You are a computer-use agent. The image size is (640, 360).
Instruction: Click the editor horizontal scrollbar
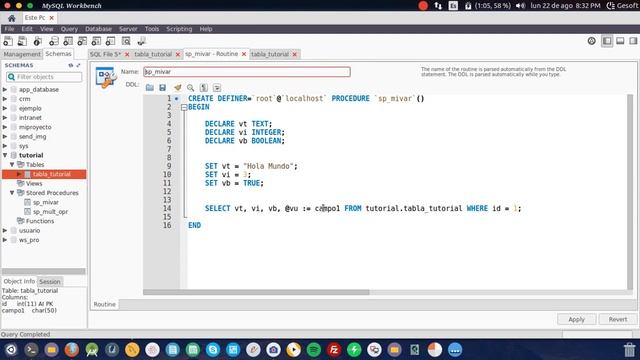tap(256, 292)
